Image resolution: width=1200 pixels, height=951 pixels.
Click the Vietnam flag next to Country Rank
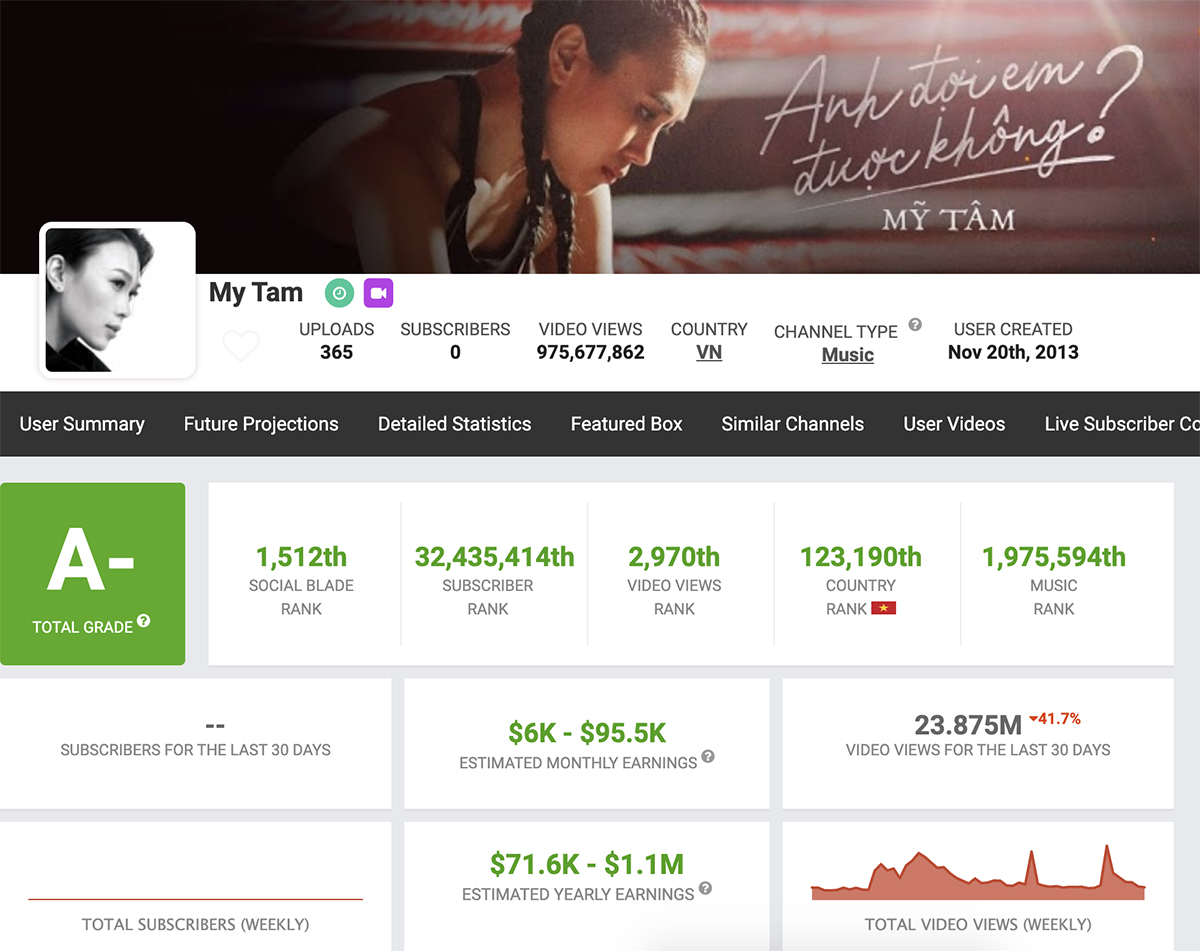tap(883, 608)
